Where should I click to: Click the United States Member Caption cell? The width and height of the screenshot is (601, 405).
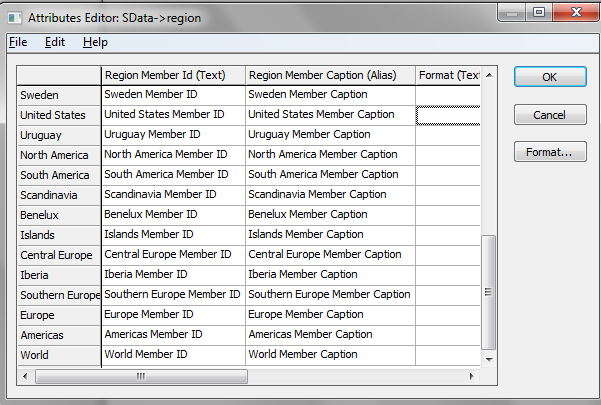(x=330, y=115)
